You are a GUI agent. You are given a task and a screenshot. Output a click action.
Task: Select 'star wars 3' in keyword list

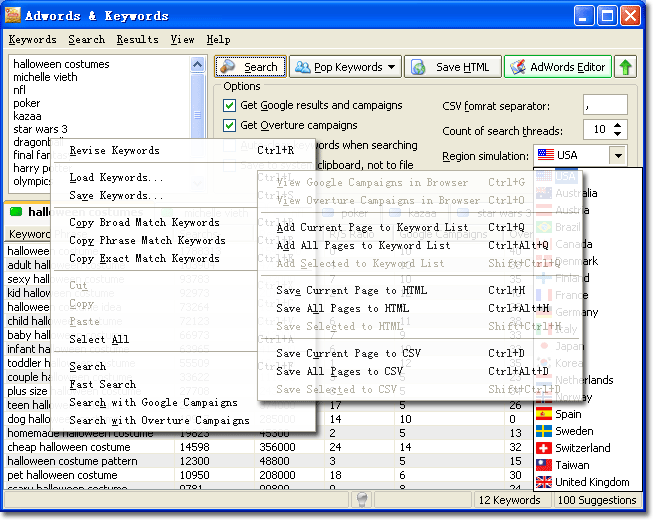coord(40,129)
